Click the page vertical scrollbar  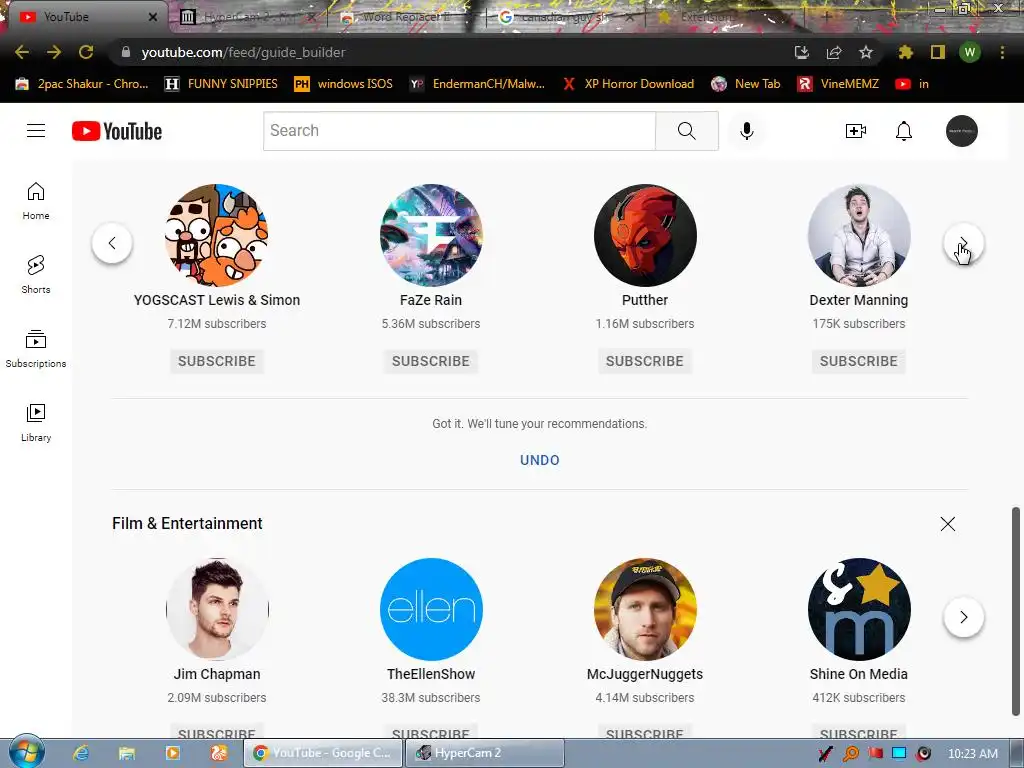coord(1016,611)
